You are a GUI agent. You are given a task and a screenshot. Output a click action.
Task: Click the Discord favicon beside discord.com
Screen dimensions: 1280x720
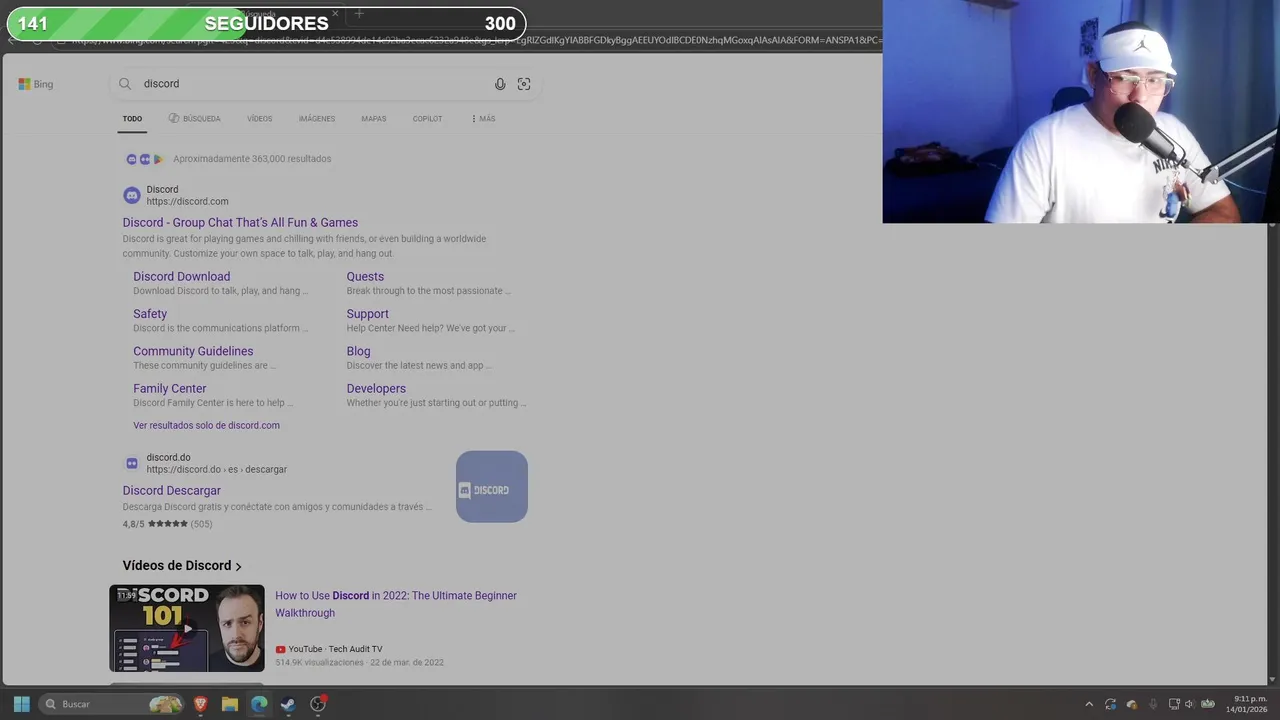(x=132, y=195)
